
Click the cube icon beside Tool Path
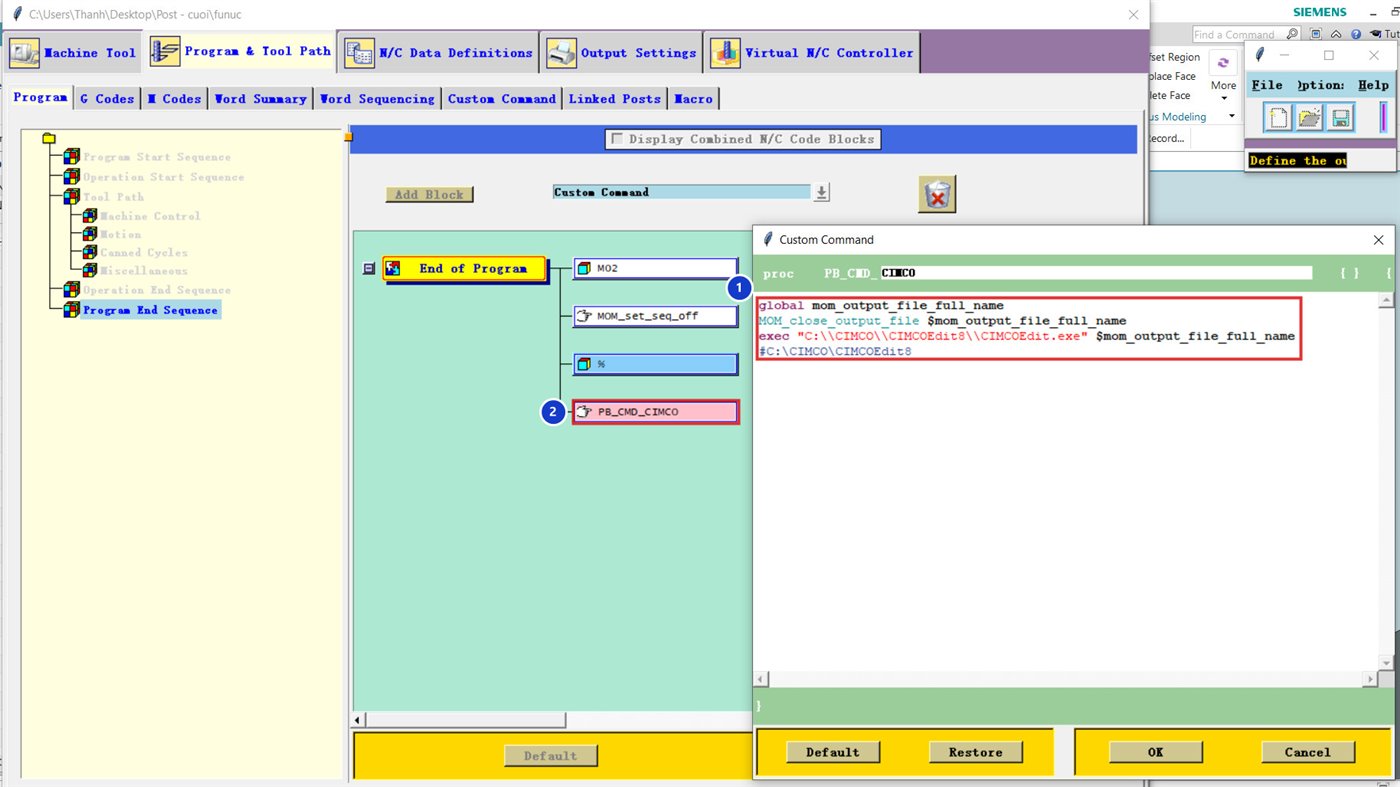[71, 197]
